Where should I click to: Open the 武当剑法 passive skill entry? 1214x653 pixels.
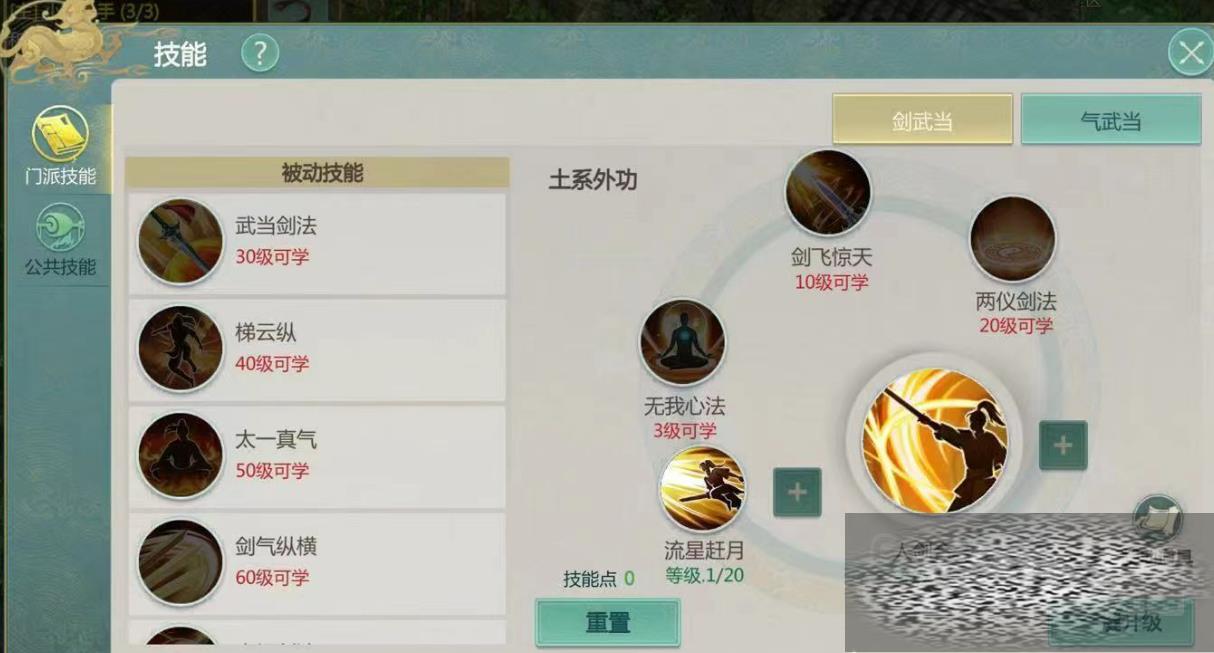coord(318,241)
